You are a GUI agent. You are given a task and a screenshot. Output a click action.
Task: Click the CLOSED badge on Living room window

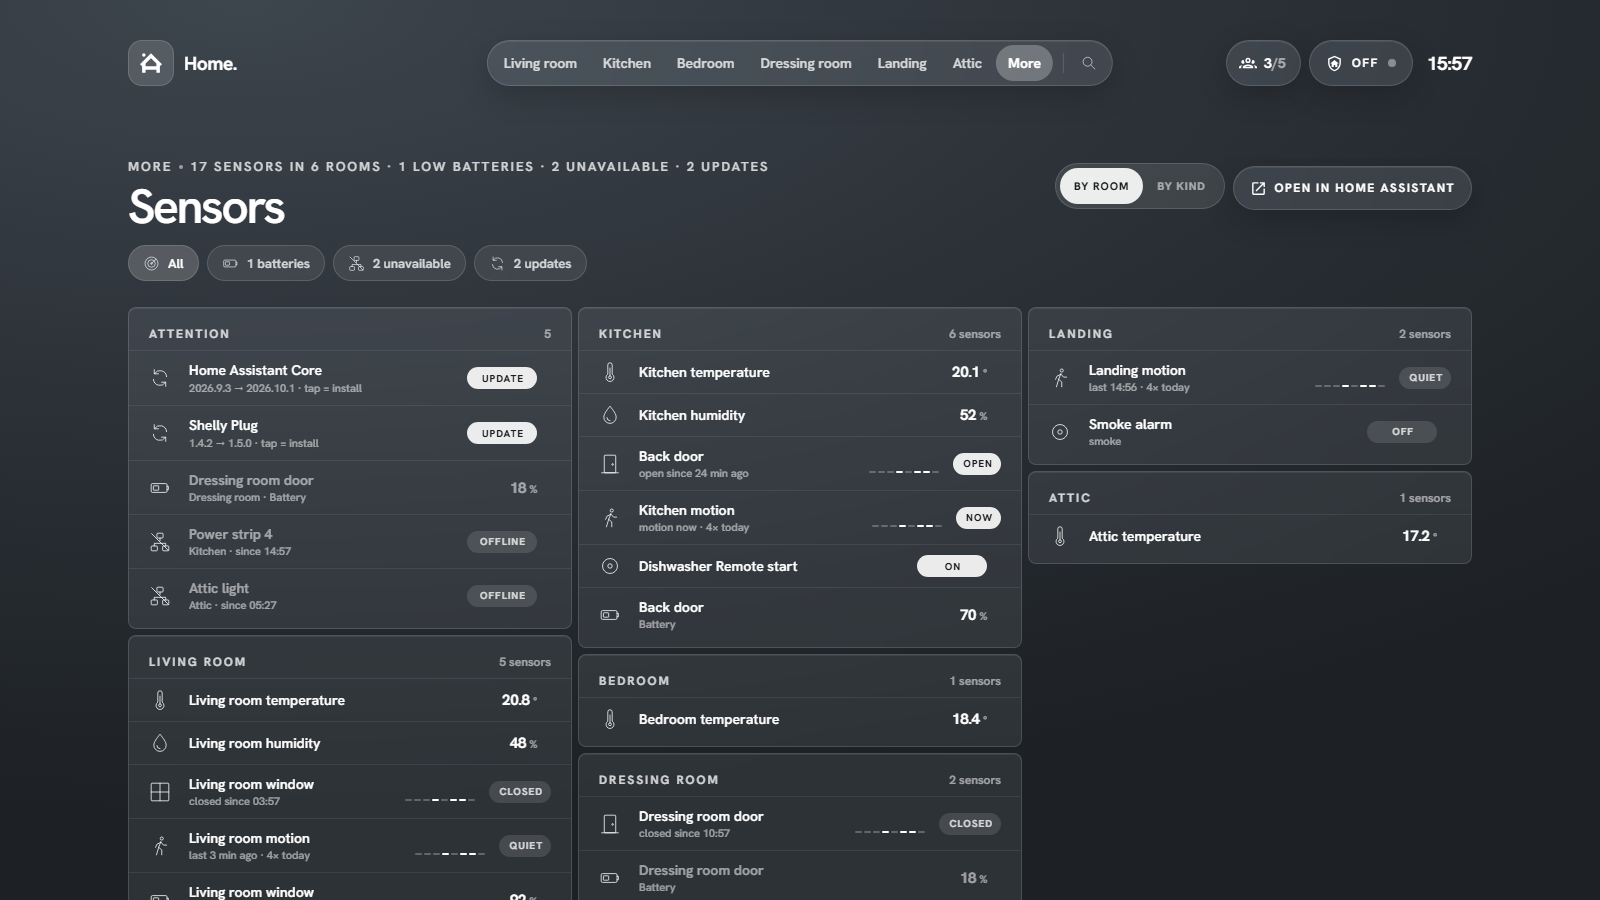tap(521, 792)
